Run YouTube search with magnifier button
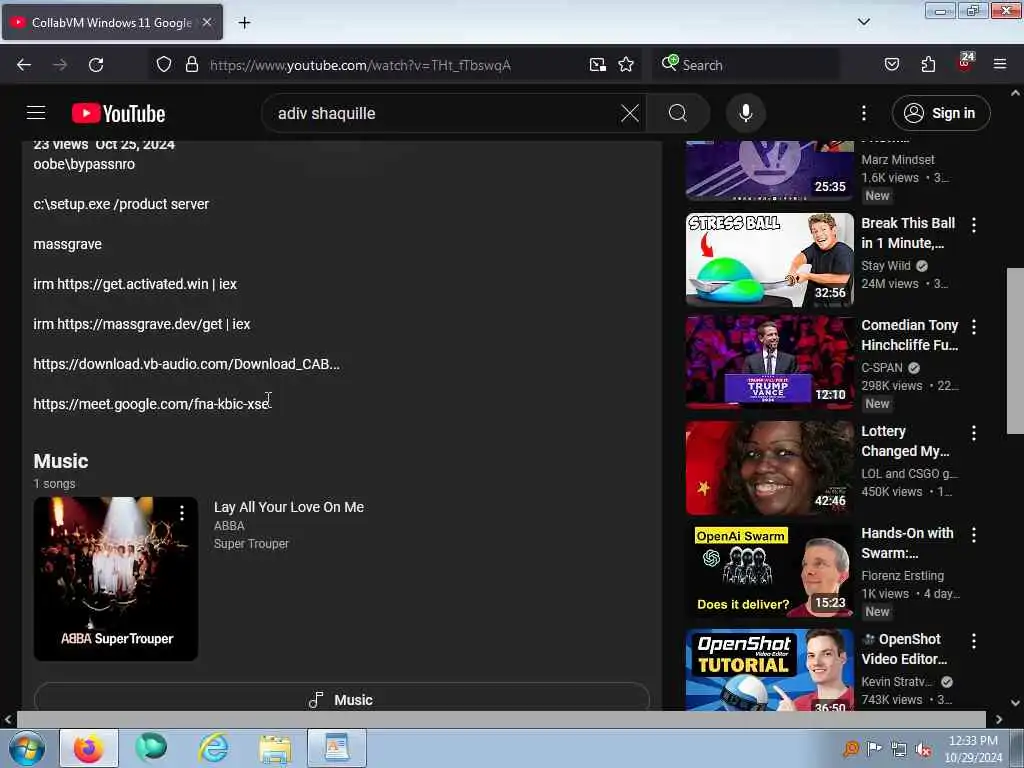The image size is (1024, 768). pos(678,113)
